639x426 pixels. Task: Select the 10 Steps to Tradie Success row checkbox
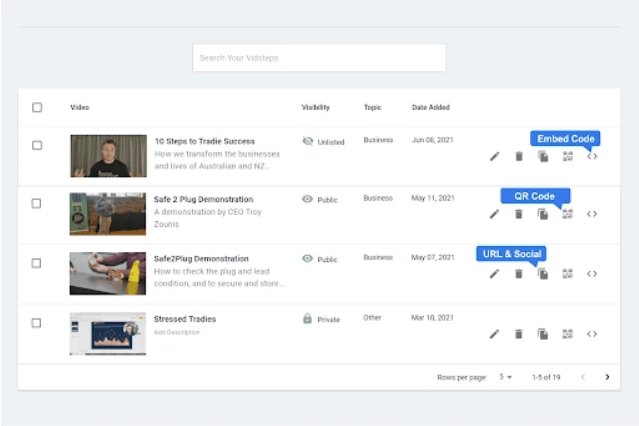coord(37,145)
